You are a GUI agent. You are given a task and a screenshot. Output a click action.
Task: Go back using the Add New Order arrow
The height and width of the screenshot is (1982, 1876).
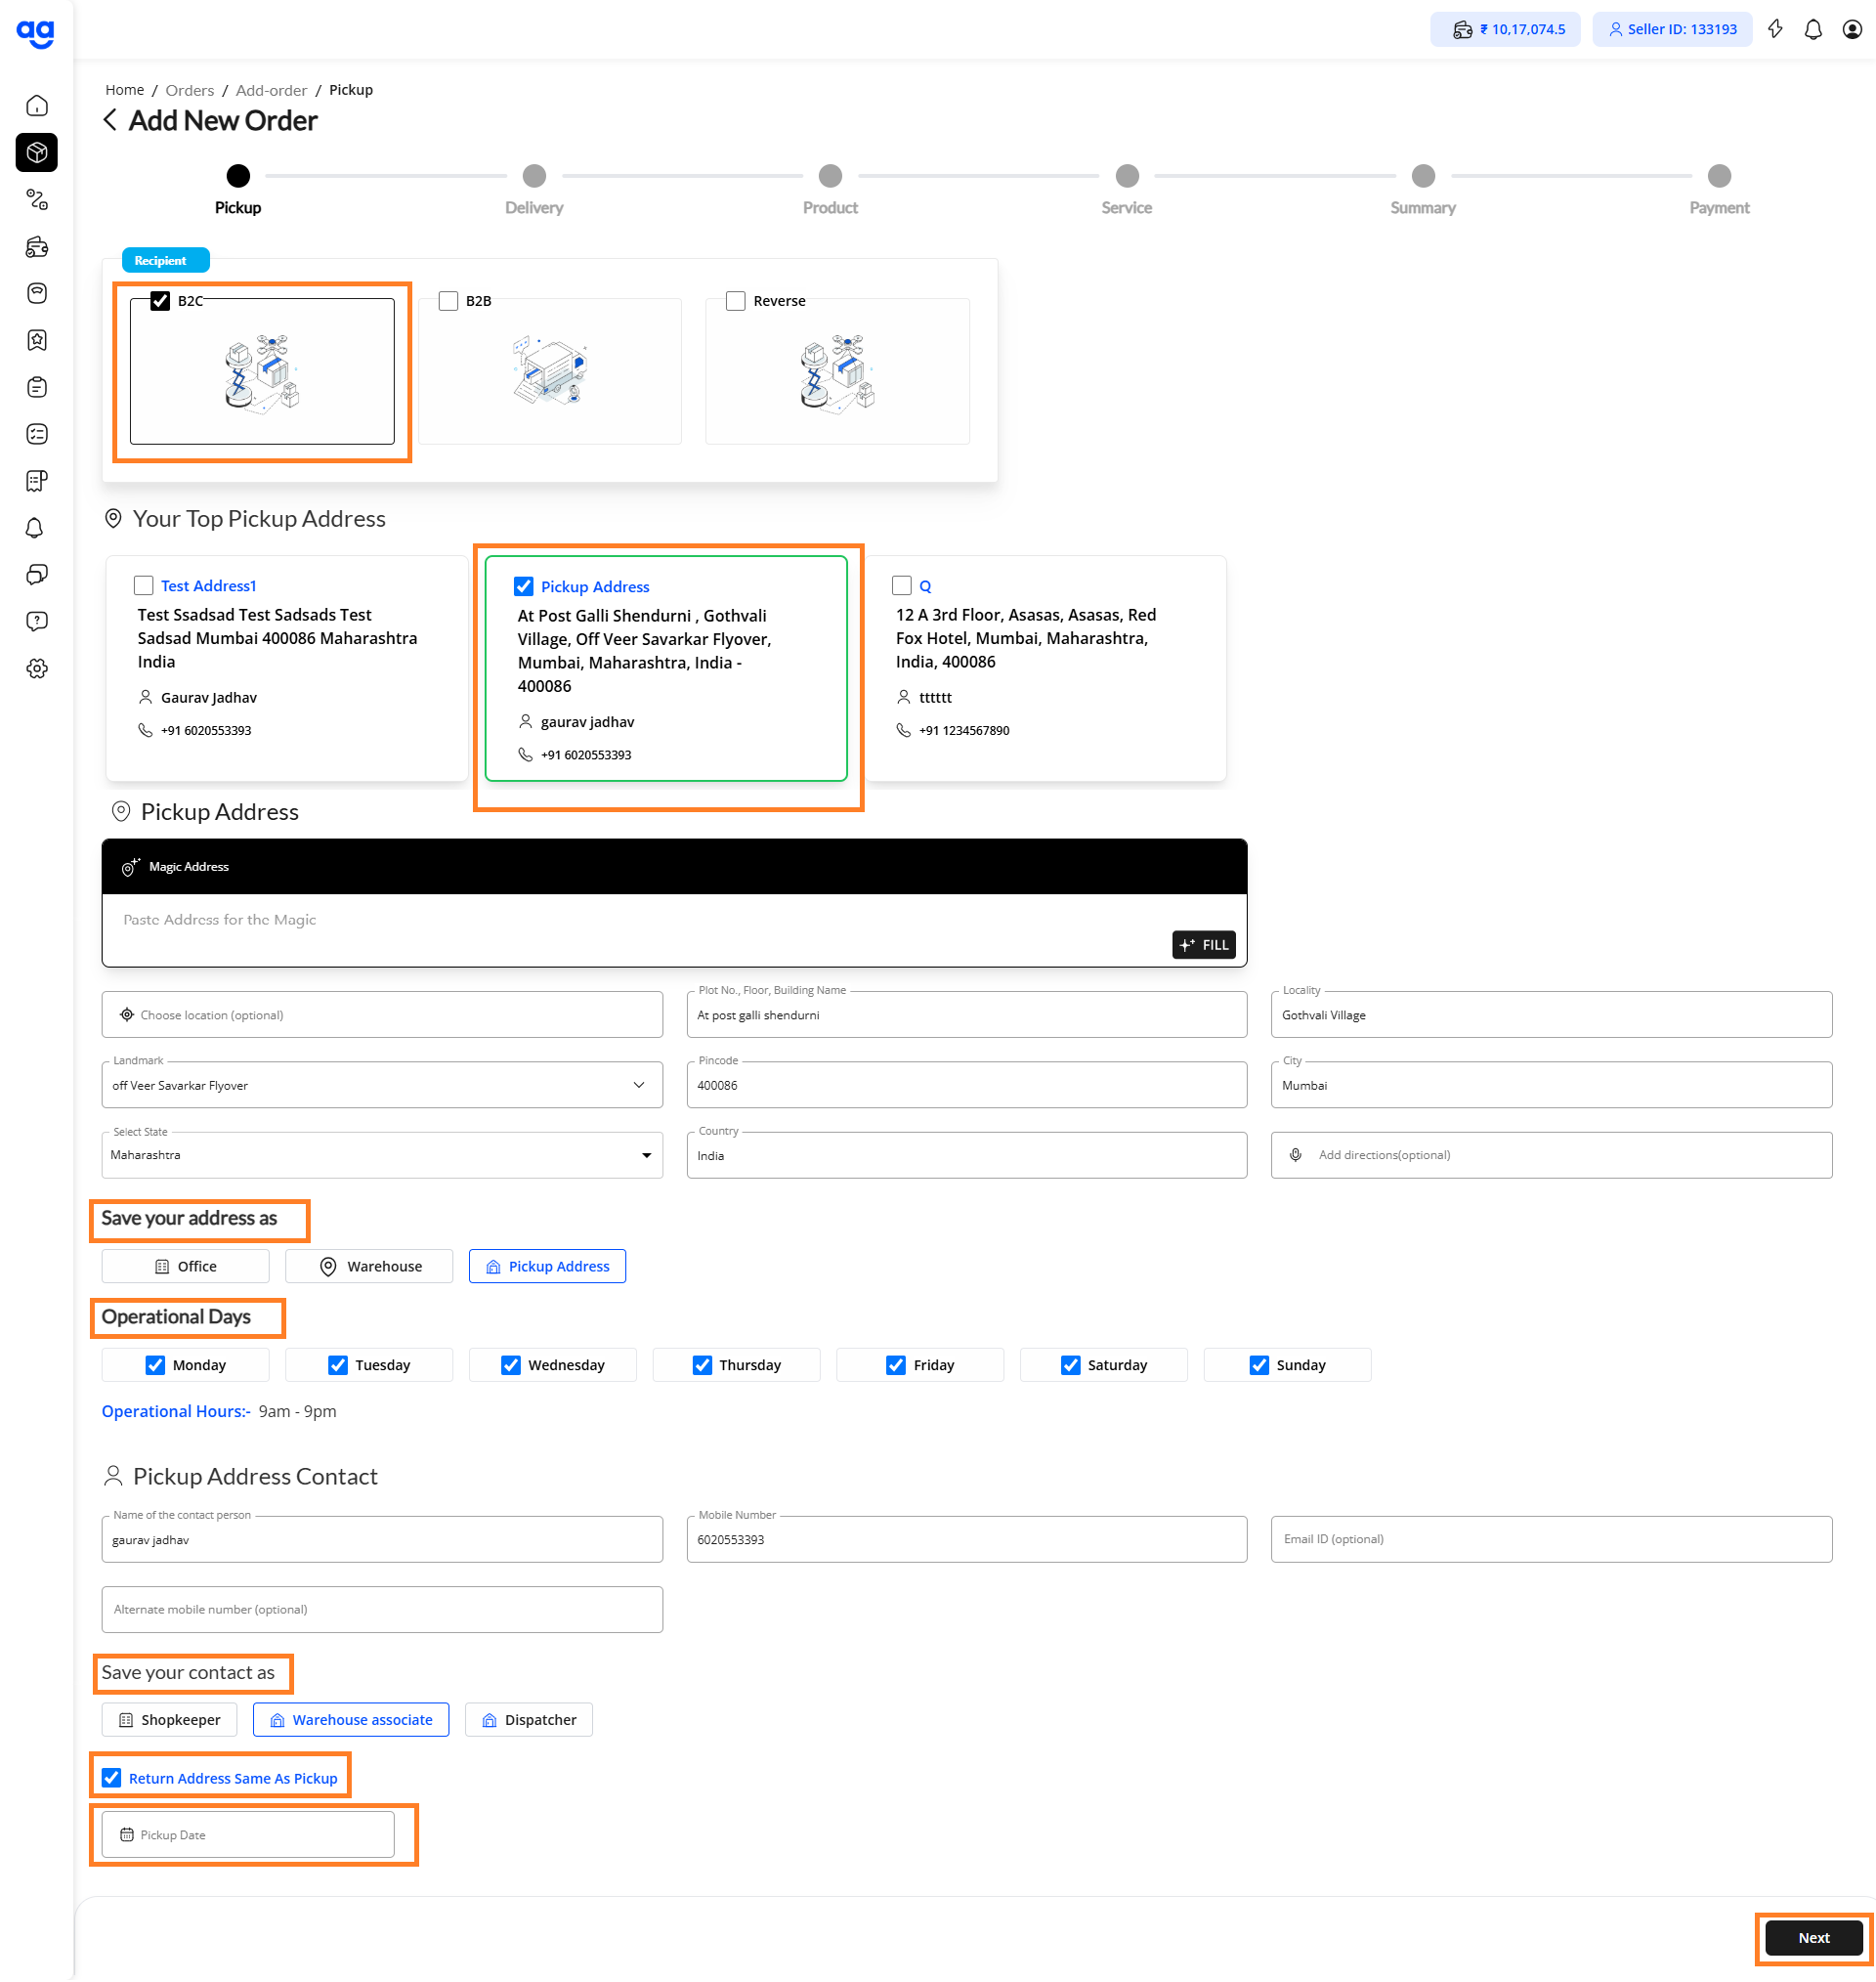point(110,120)
